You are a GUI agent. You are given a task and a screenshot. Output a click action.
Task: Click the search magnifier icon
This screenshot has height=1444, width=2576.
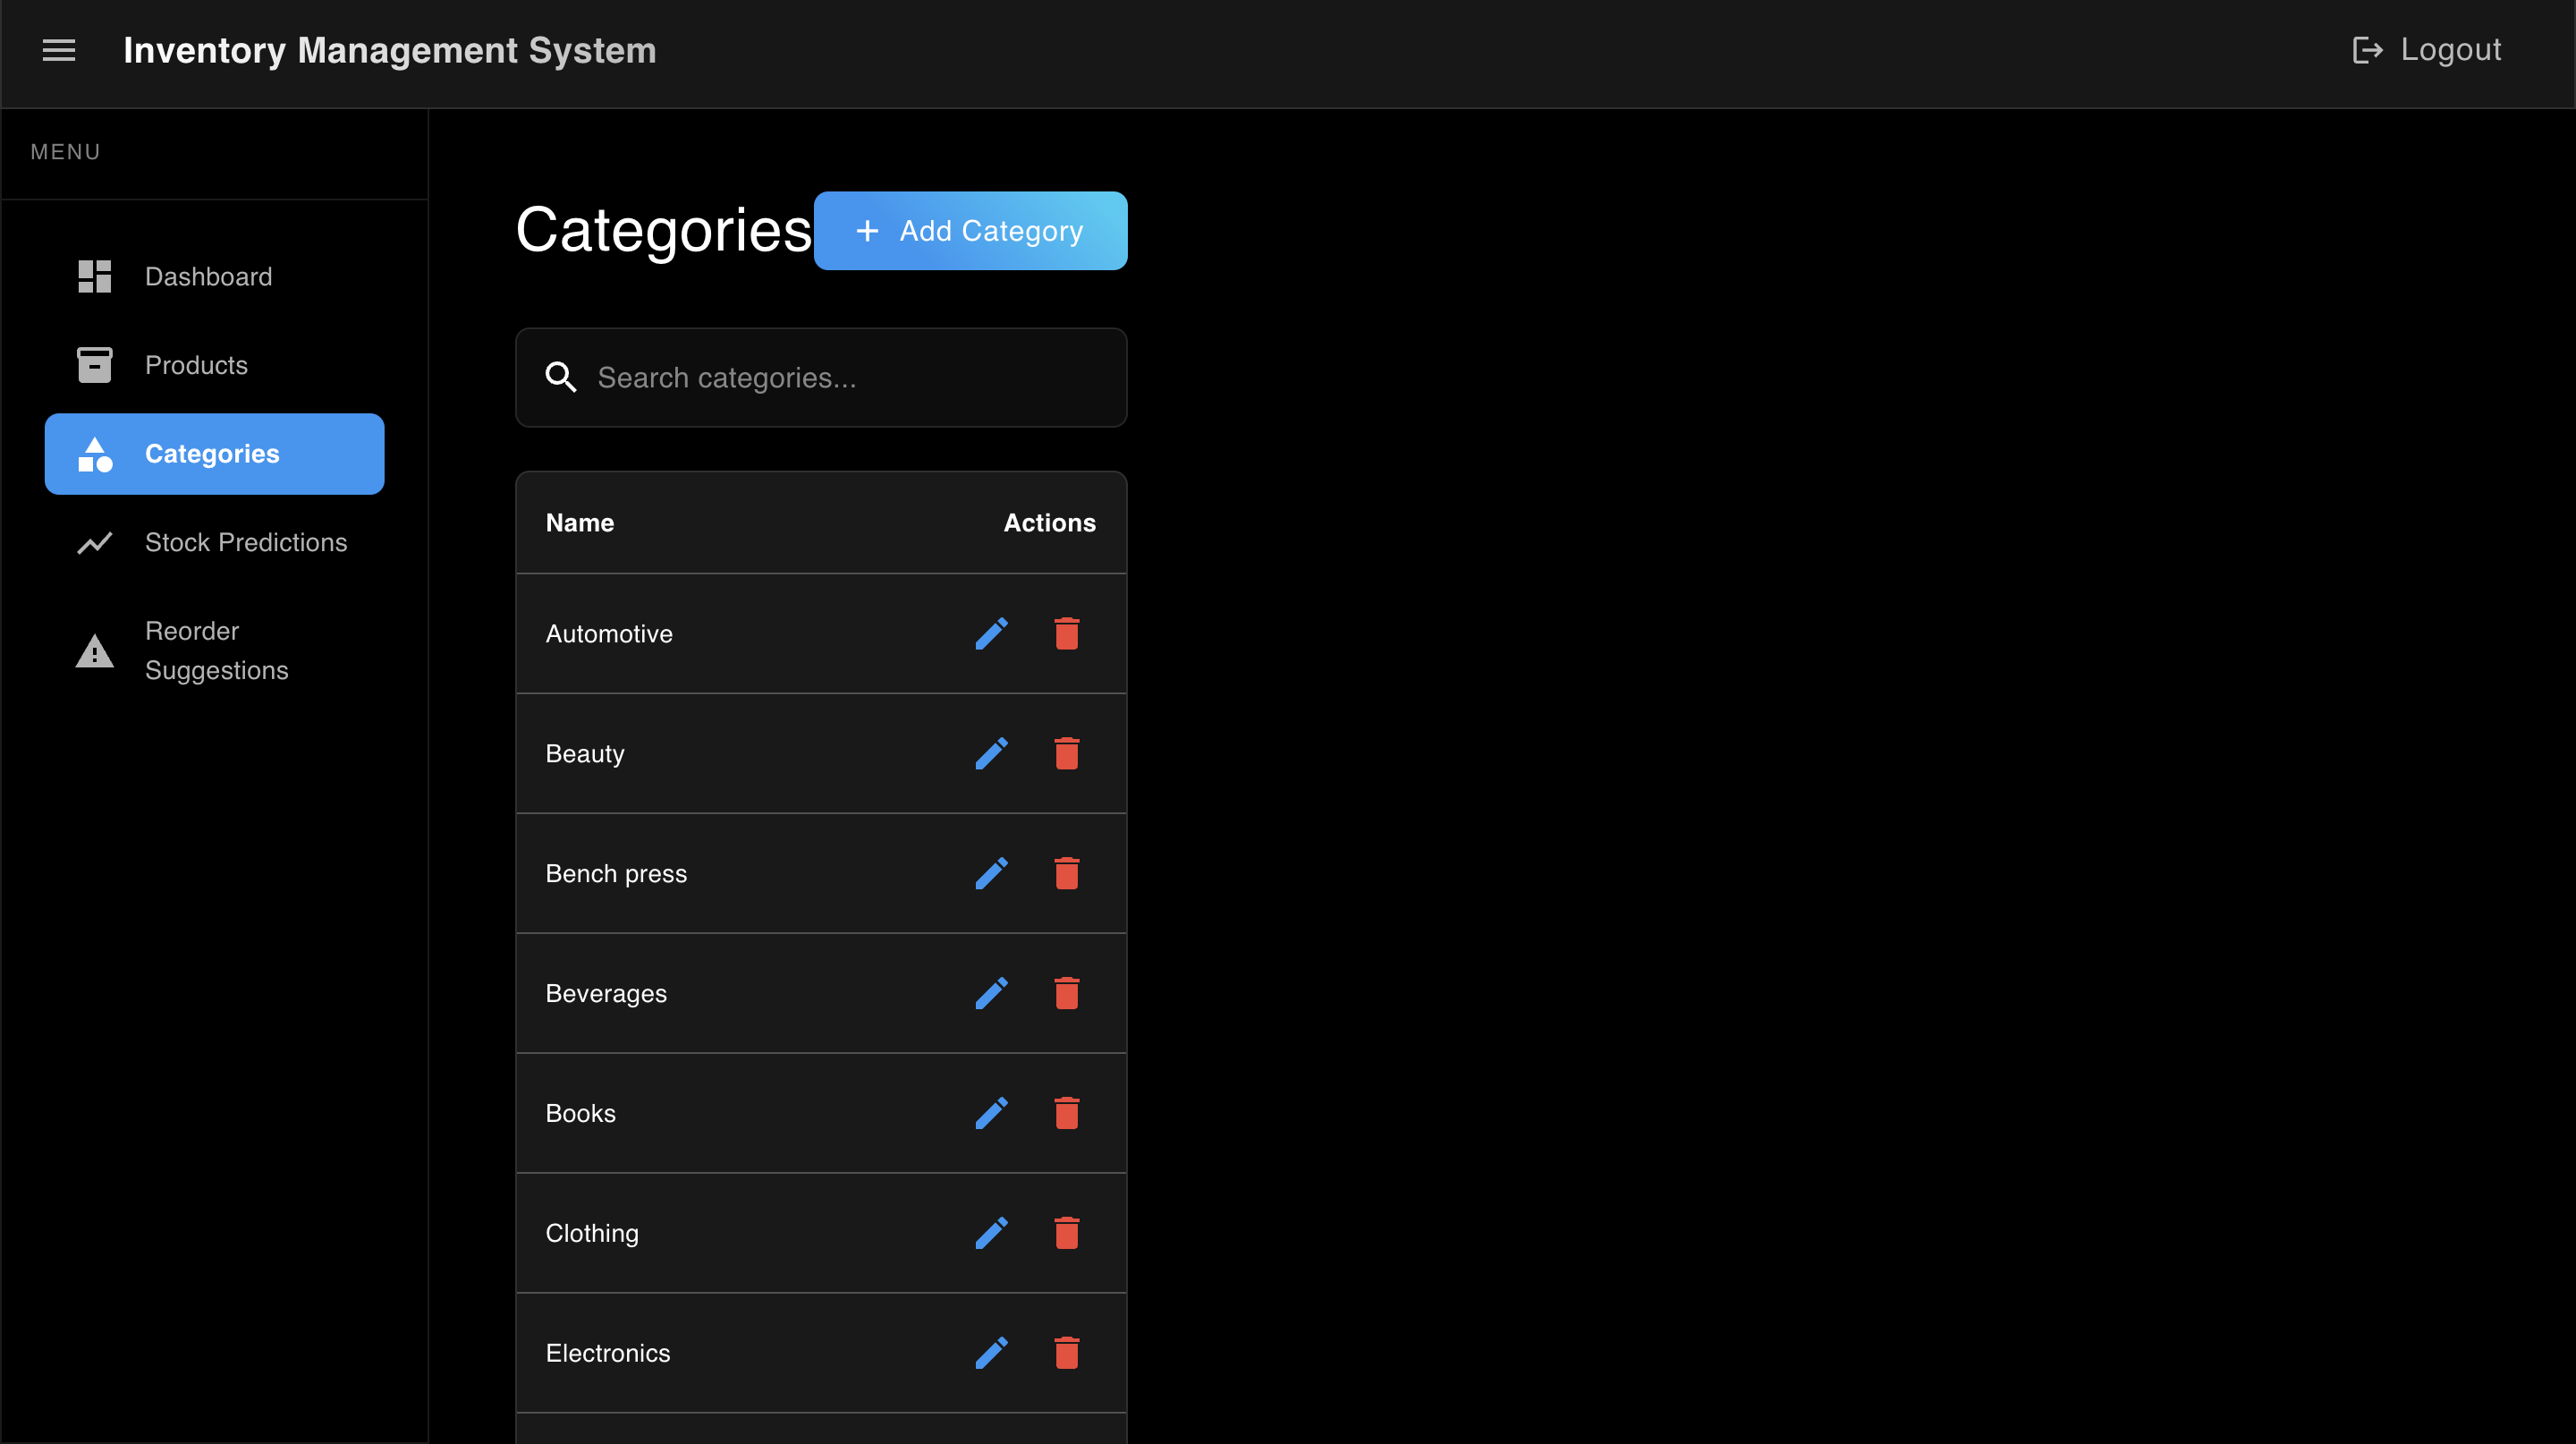561,377
